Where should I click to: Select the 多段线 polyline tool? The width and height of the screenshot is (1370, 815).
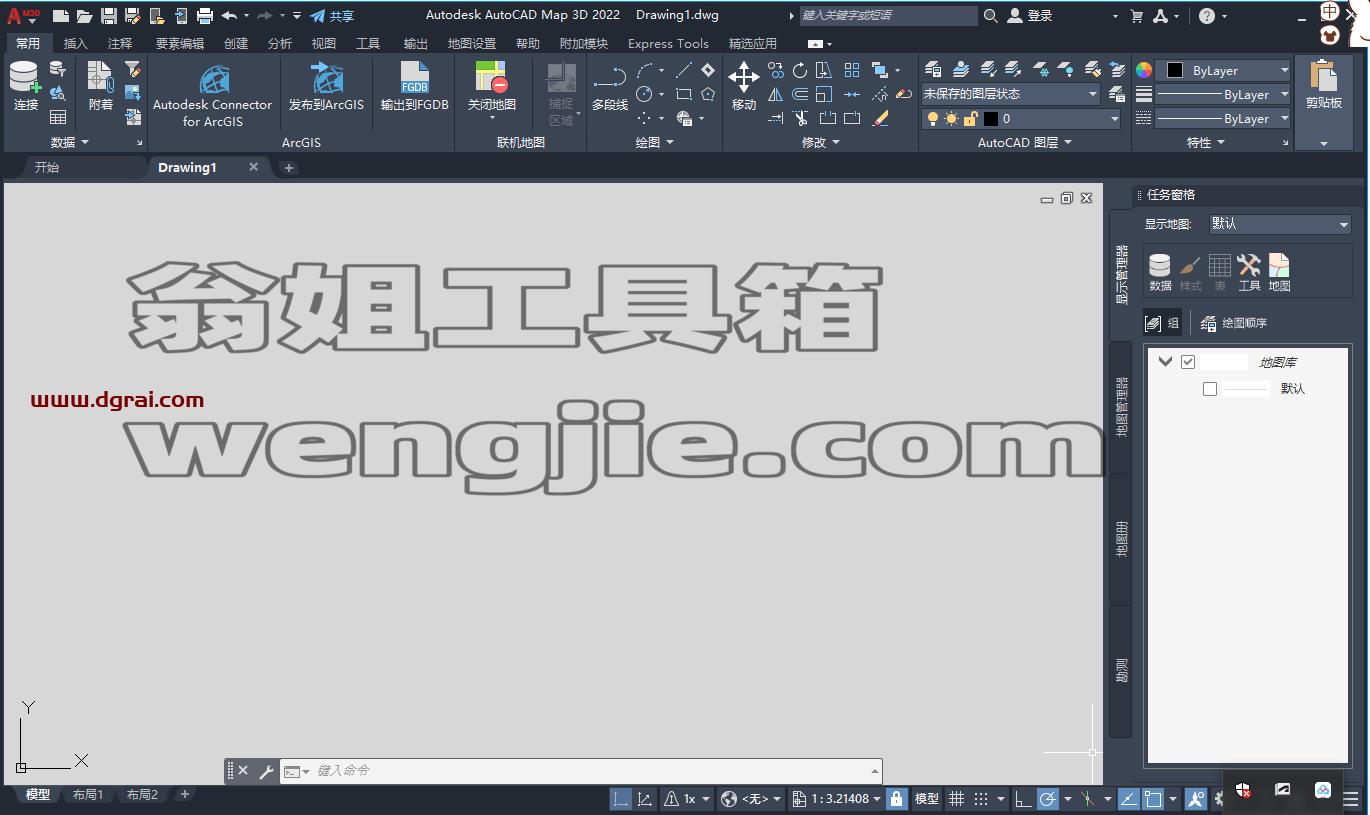coord(610,86)
